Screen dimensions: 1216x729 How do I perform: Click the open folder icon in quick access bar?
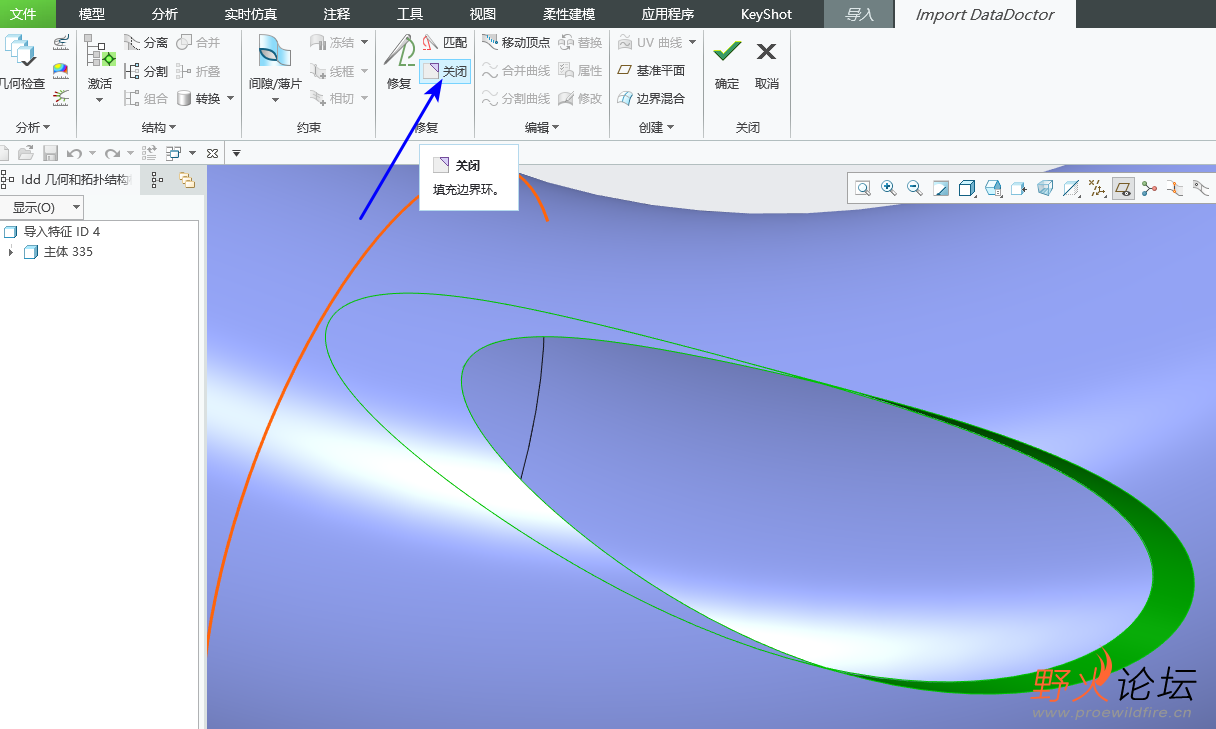[x=26, y=153]
